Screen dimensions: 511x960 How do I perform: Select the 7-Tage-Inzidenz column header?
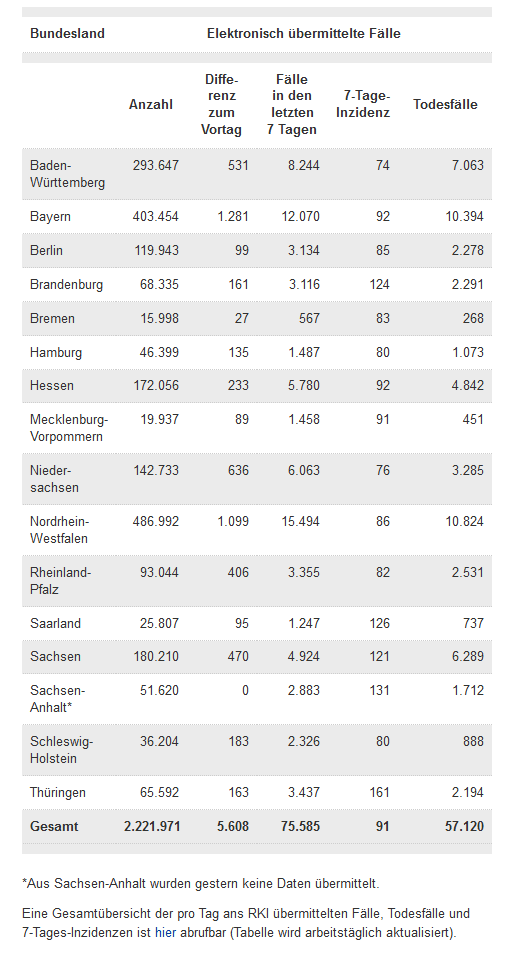(x=363, y=105)
